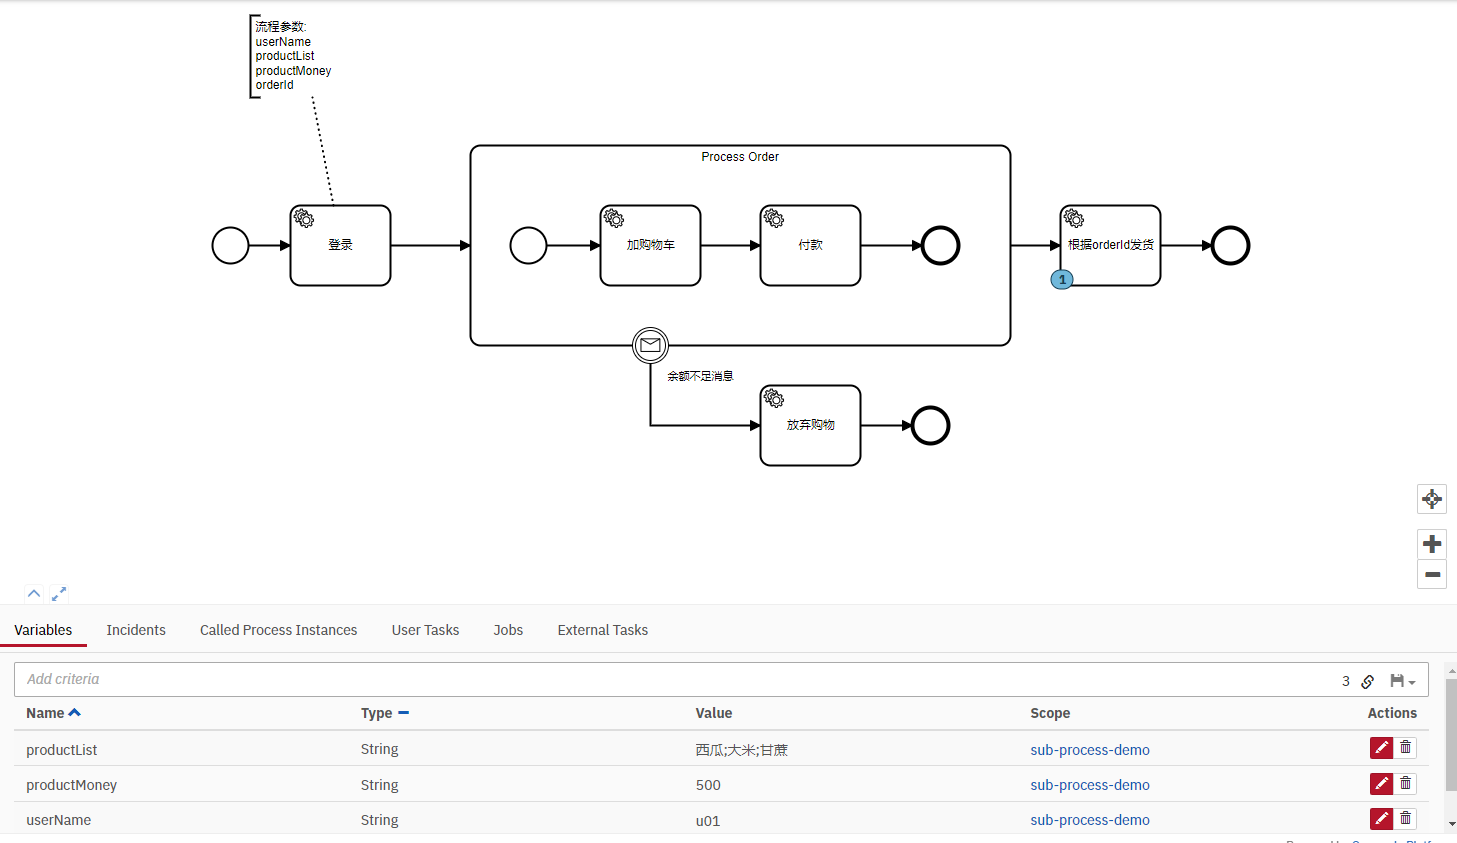The width and height of the screenshot is (1457, 843).
Task: Open the Variables tab
Action: coord(43,630)
